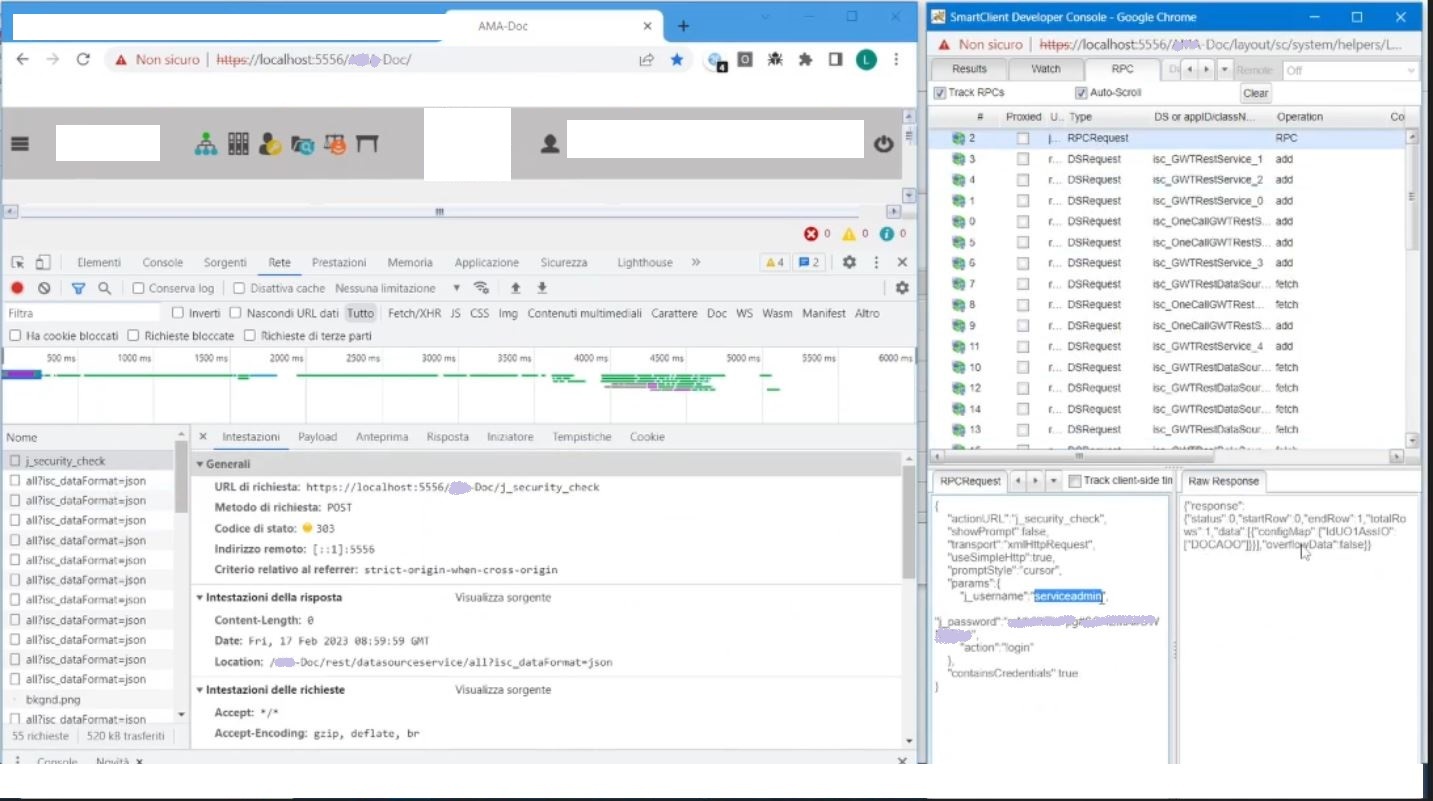Click the bookmark star in address bar
The height and width of the screenshot is (801, 1433).
pos(677,60)
